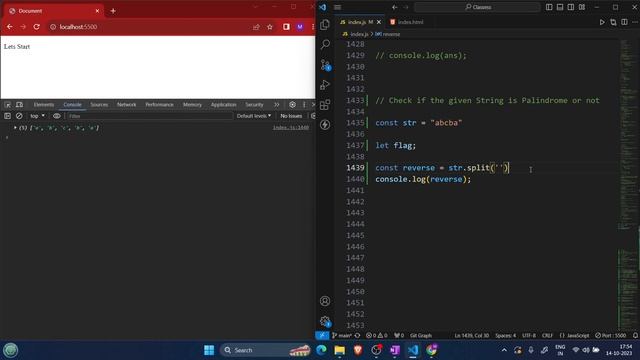Open the lightning-bolt extension in activity bar

coord(325,124)
